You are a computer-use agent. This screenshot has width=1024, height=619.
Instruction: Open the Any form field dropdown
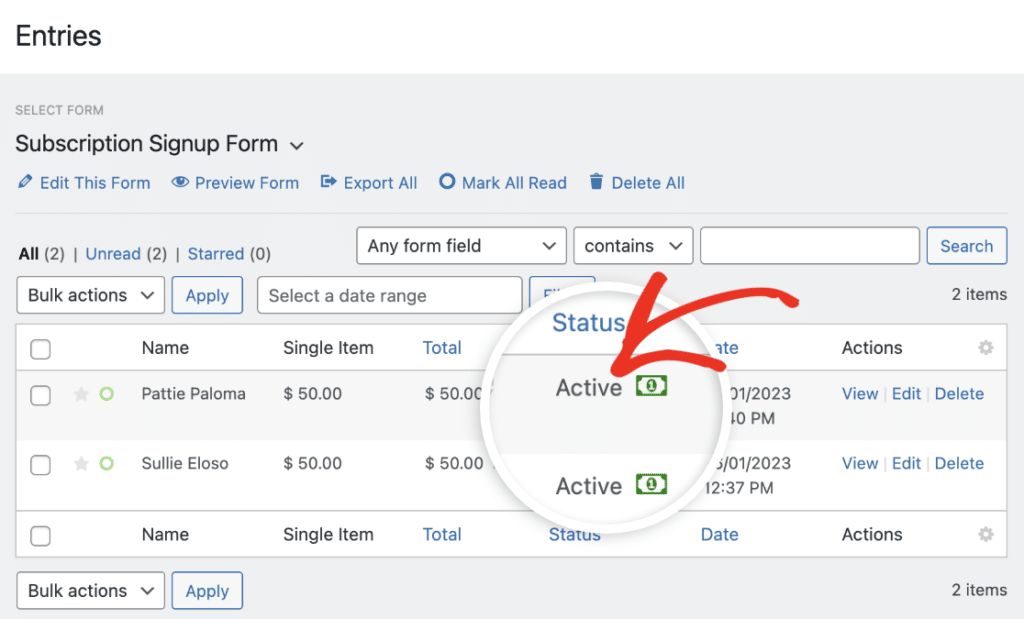[460, 245]
